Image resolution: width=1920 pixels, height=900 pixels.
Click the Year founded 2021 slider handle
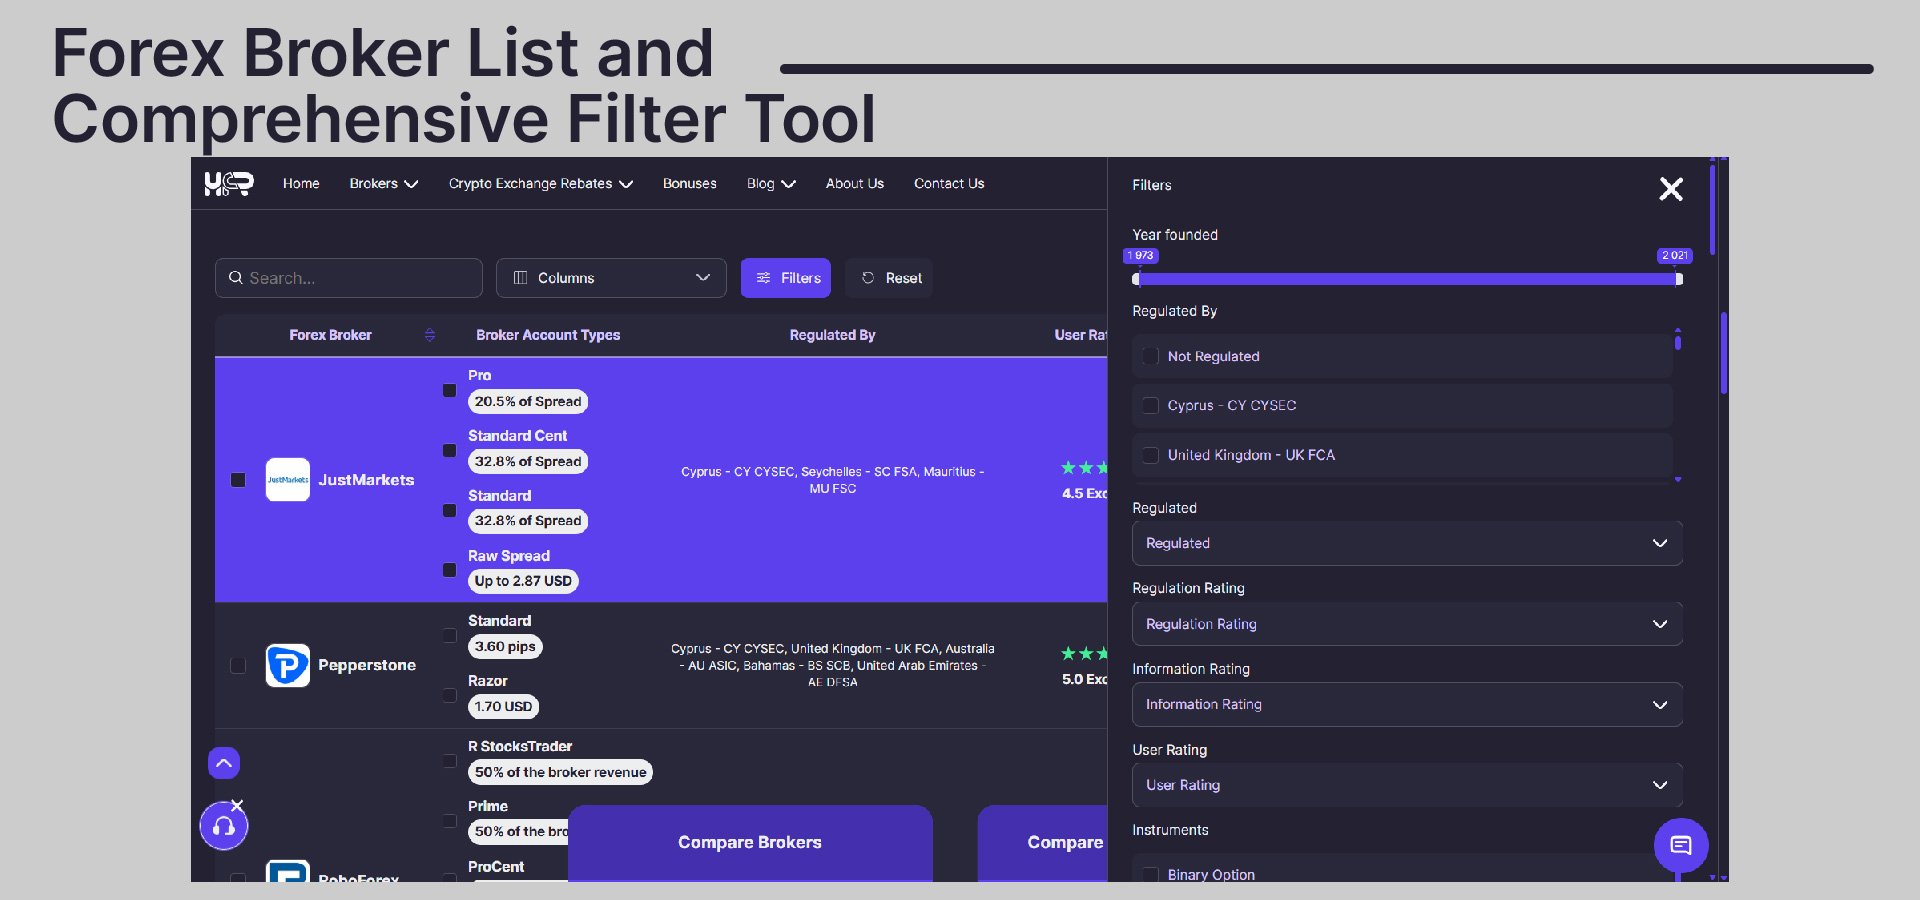click(x=1679, y=279)
